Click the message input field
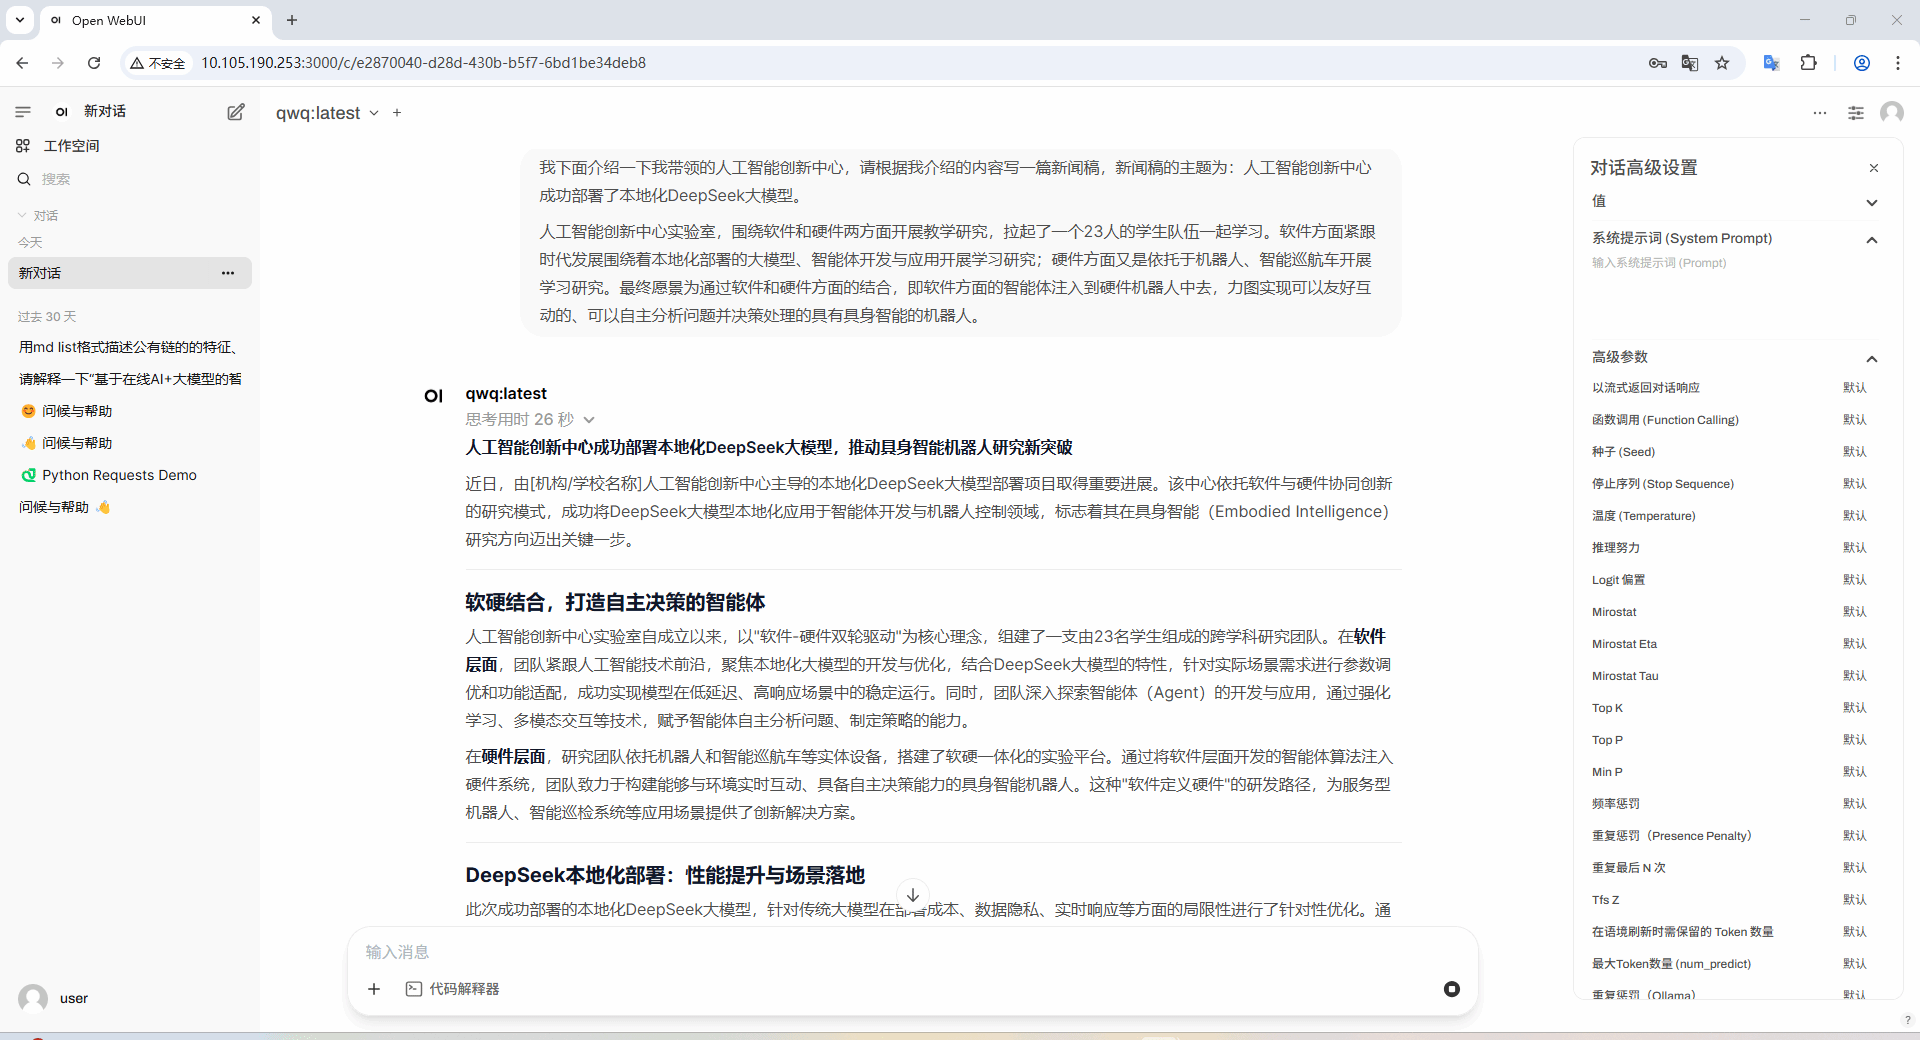Screen dimensions: 1920x1040 pos(900,952)
